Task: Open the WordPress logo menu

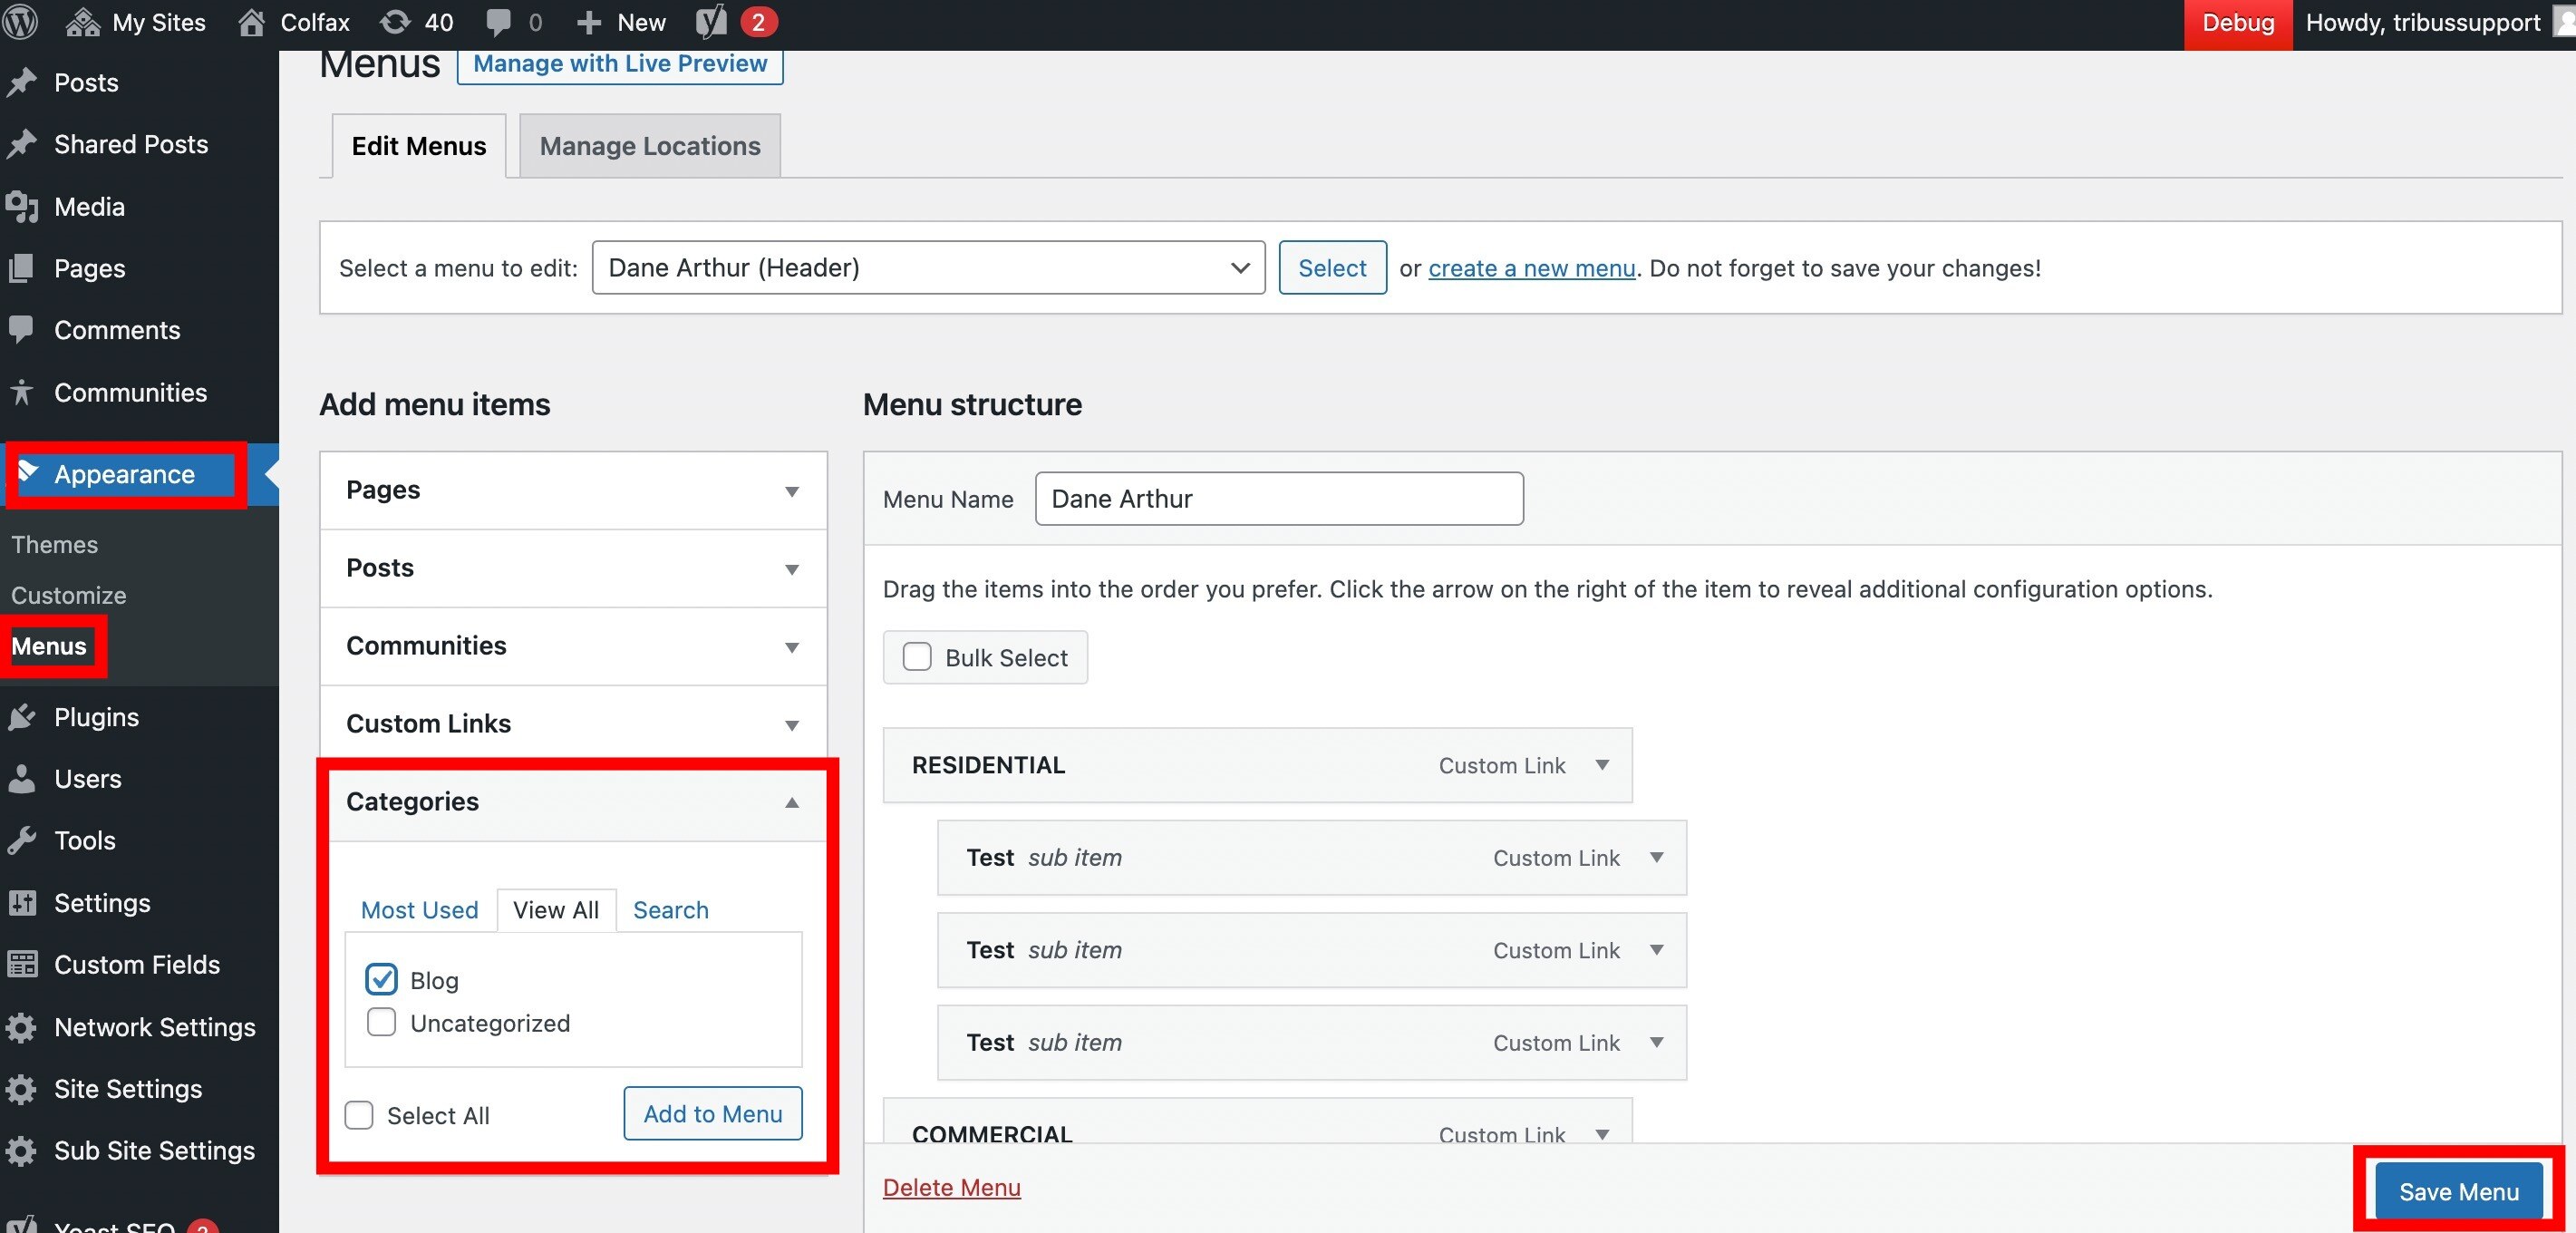Action: (x=21, y=22)
